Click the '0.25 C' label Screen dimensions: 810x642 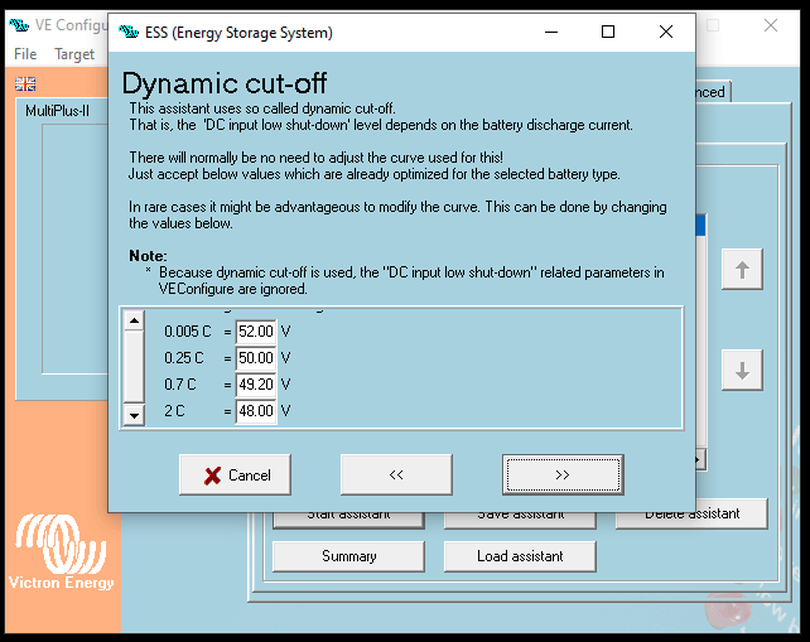[x=183, y=358]
